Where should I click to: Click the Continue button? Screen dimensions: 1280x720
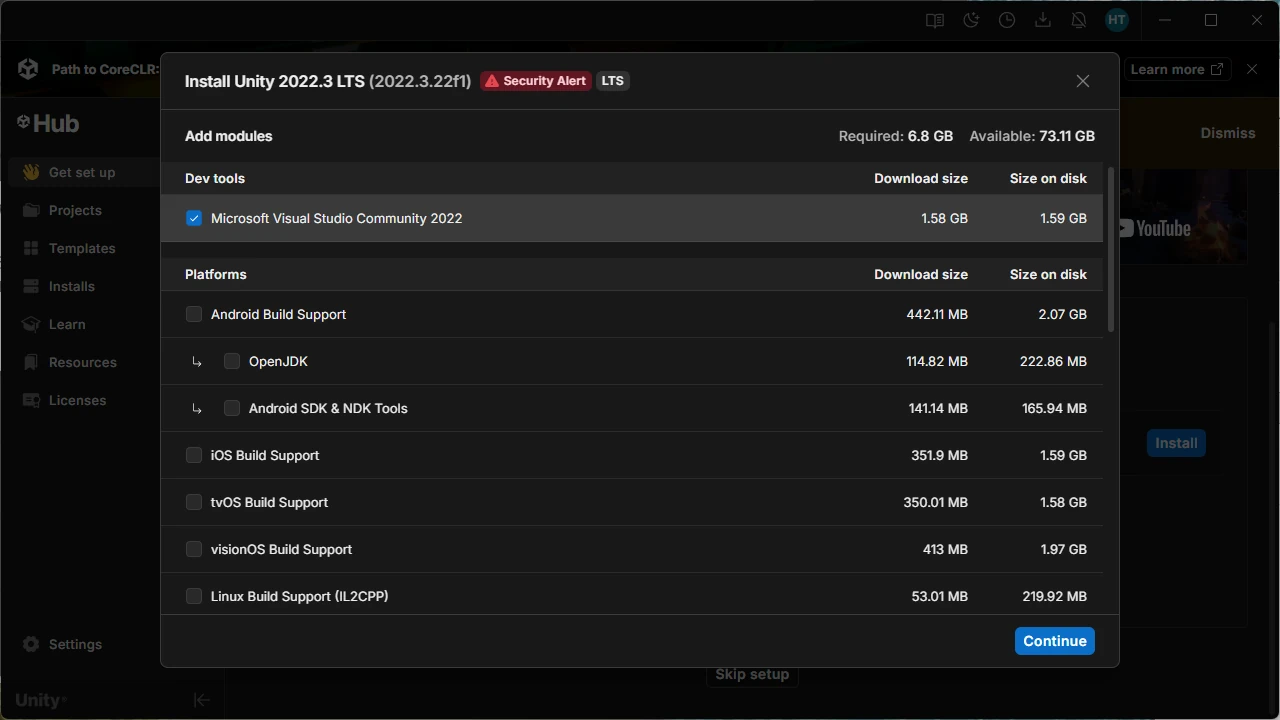pyautogui.click(x=1055, y=641)
